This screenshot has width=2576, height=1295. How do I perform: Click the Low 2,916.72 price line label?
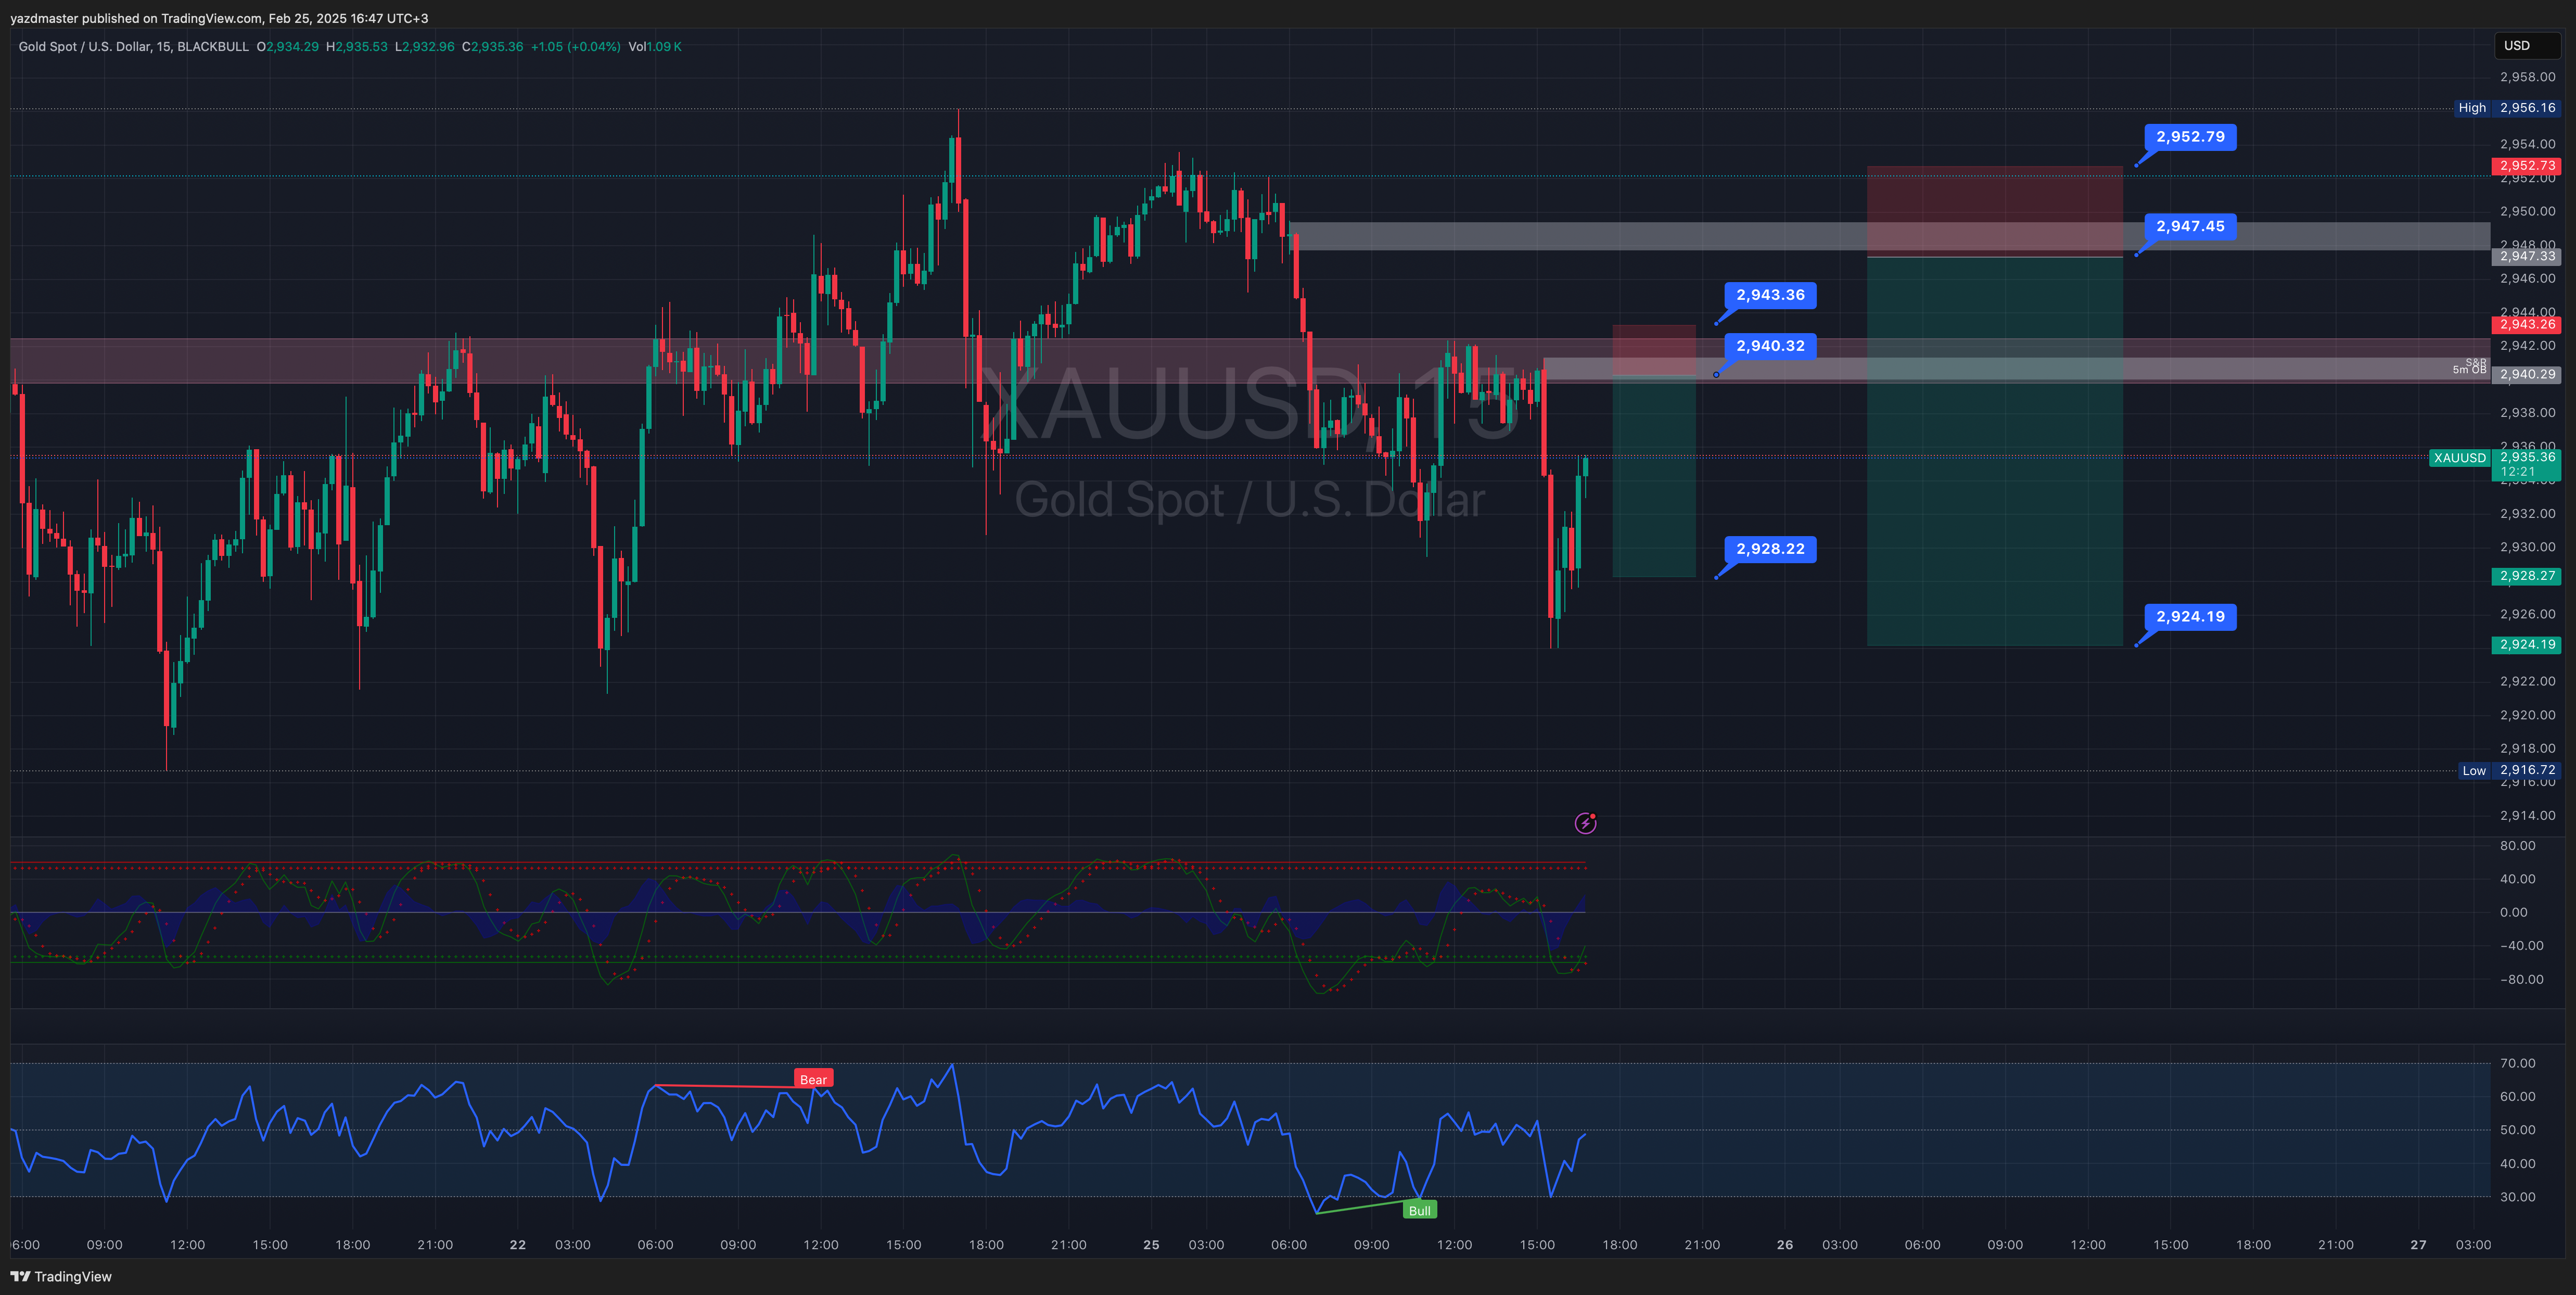coord(2510,770)
